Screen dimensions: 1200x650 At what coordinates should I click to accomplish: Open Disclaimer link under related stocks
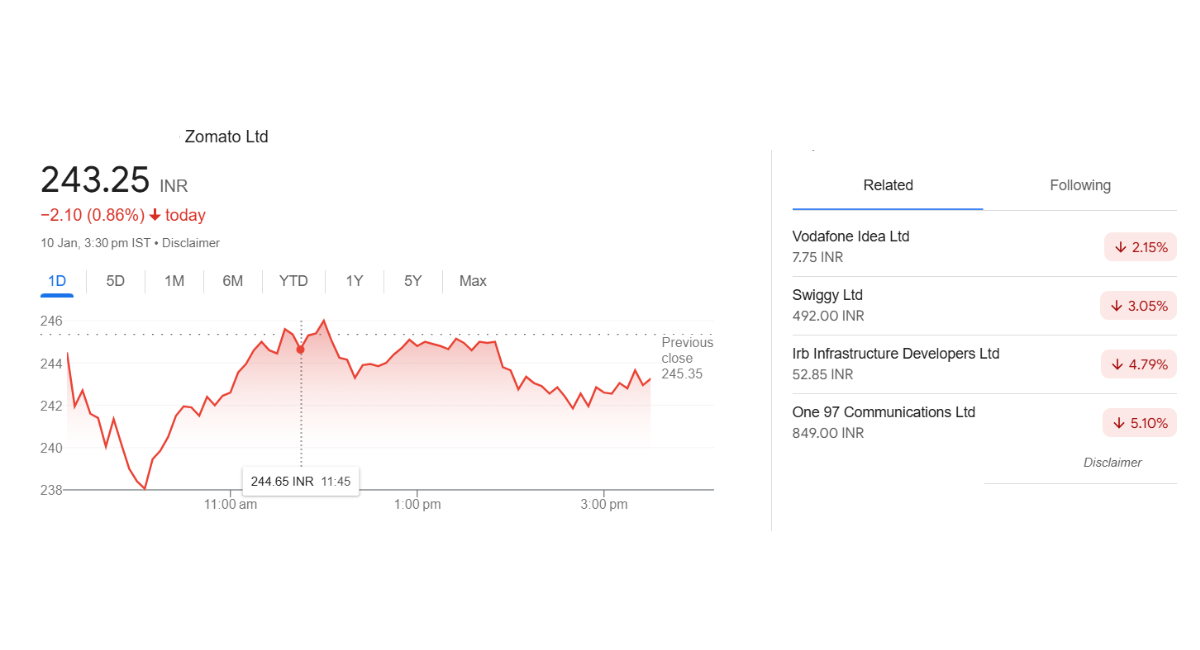[1112, 462]
